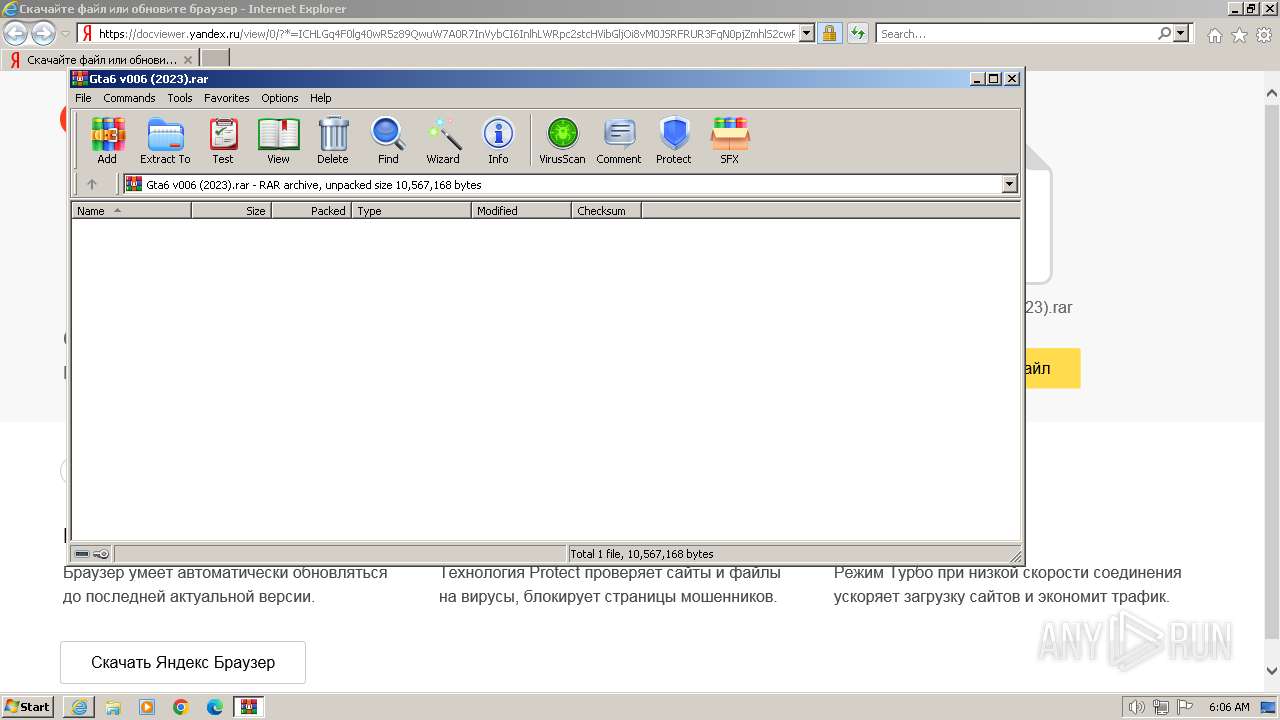Open the Commands menu
Image resolution: width=1280 pixels, height=720 pixels.
[x=129, y=98]
